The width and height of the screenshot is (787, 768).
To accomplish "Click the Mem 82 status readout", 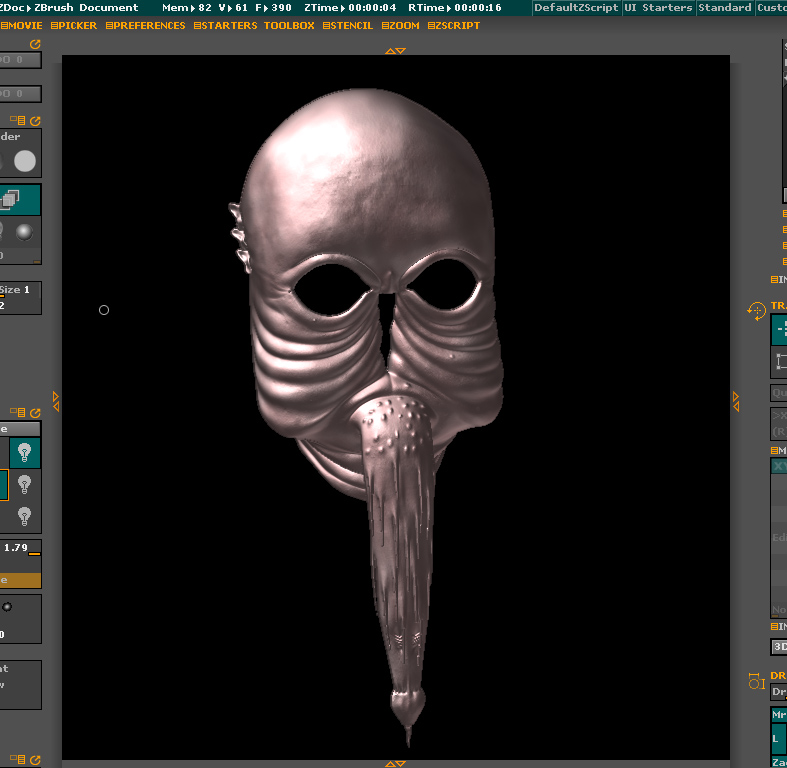I will click(x=187, y=8).
